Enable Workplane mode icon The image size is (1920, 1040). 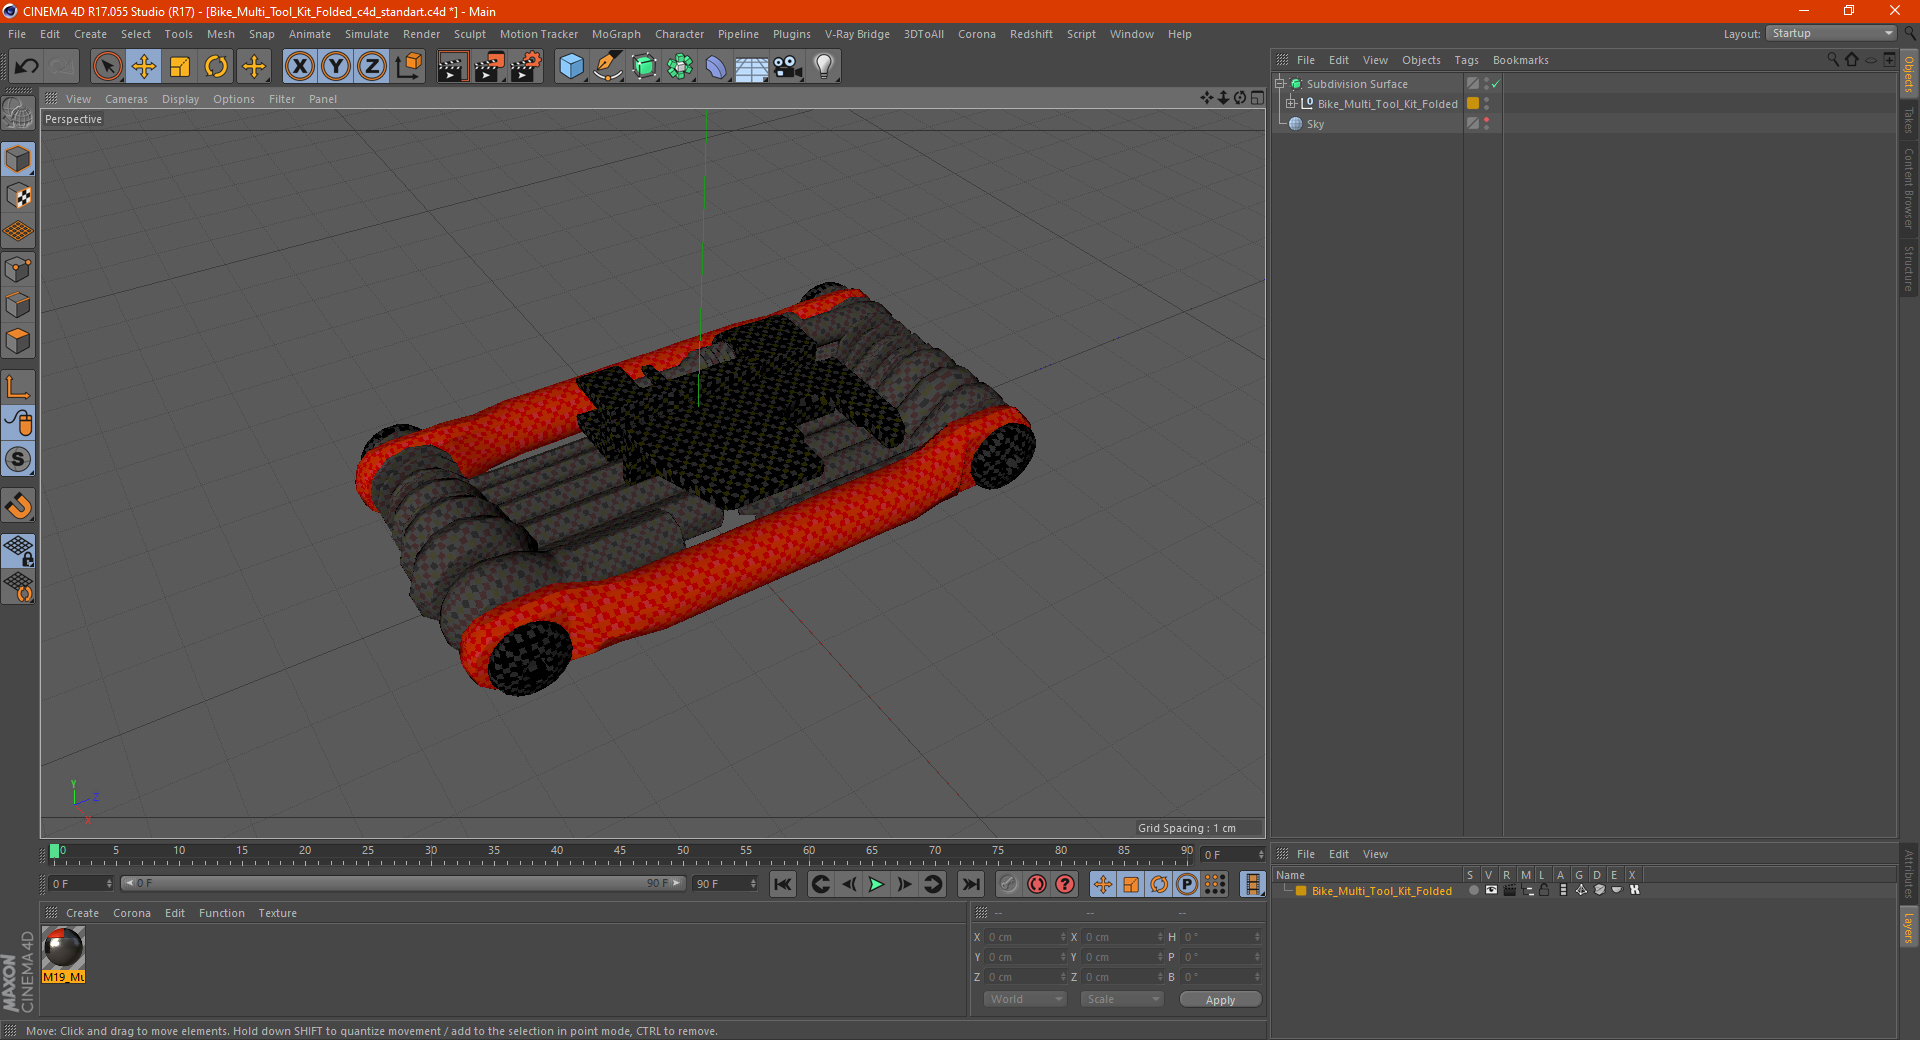(19, 232)
